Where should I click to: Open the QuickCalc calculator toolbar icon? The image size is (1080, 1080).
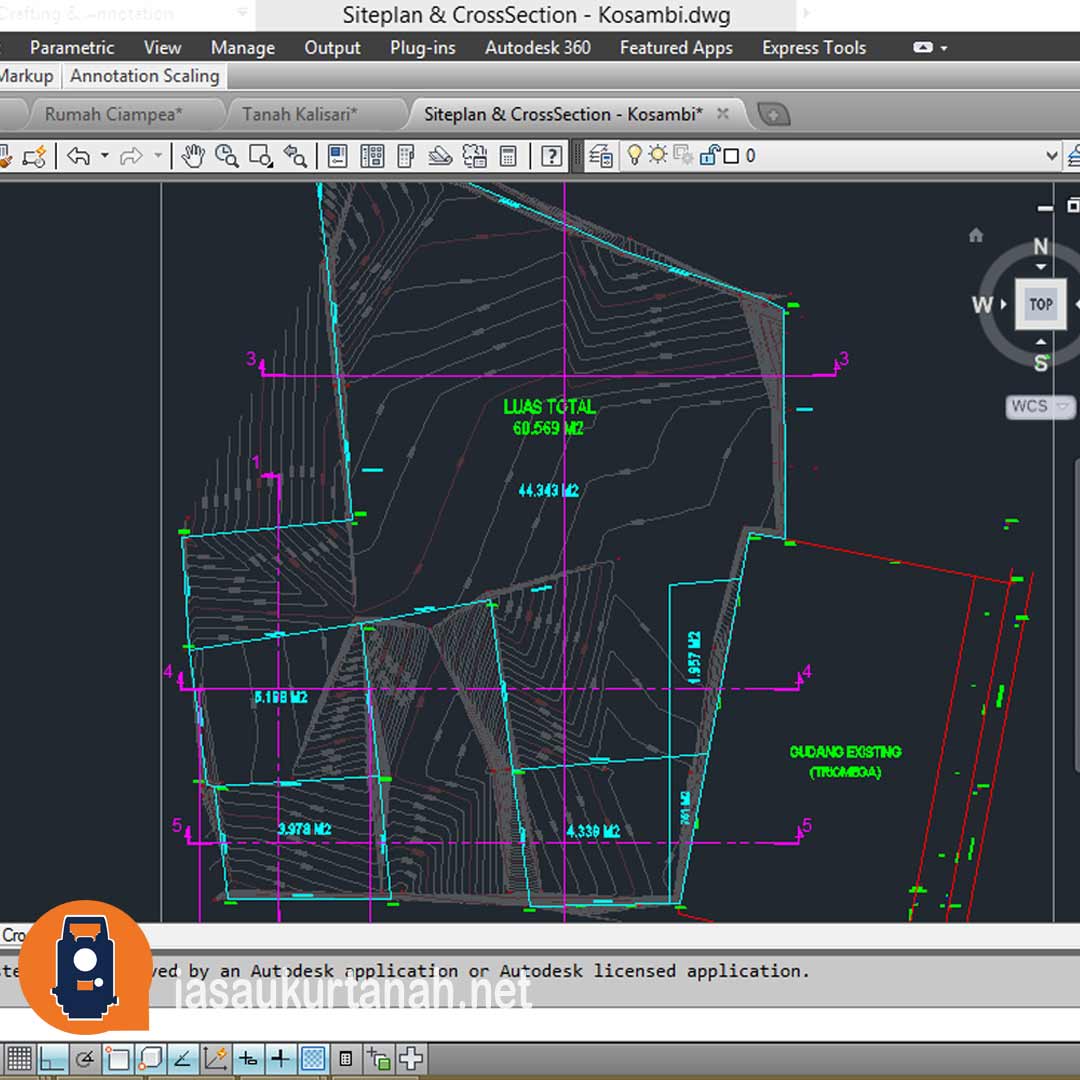click(x=508, y=156)
